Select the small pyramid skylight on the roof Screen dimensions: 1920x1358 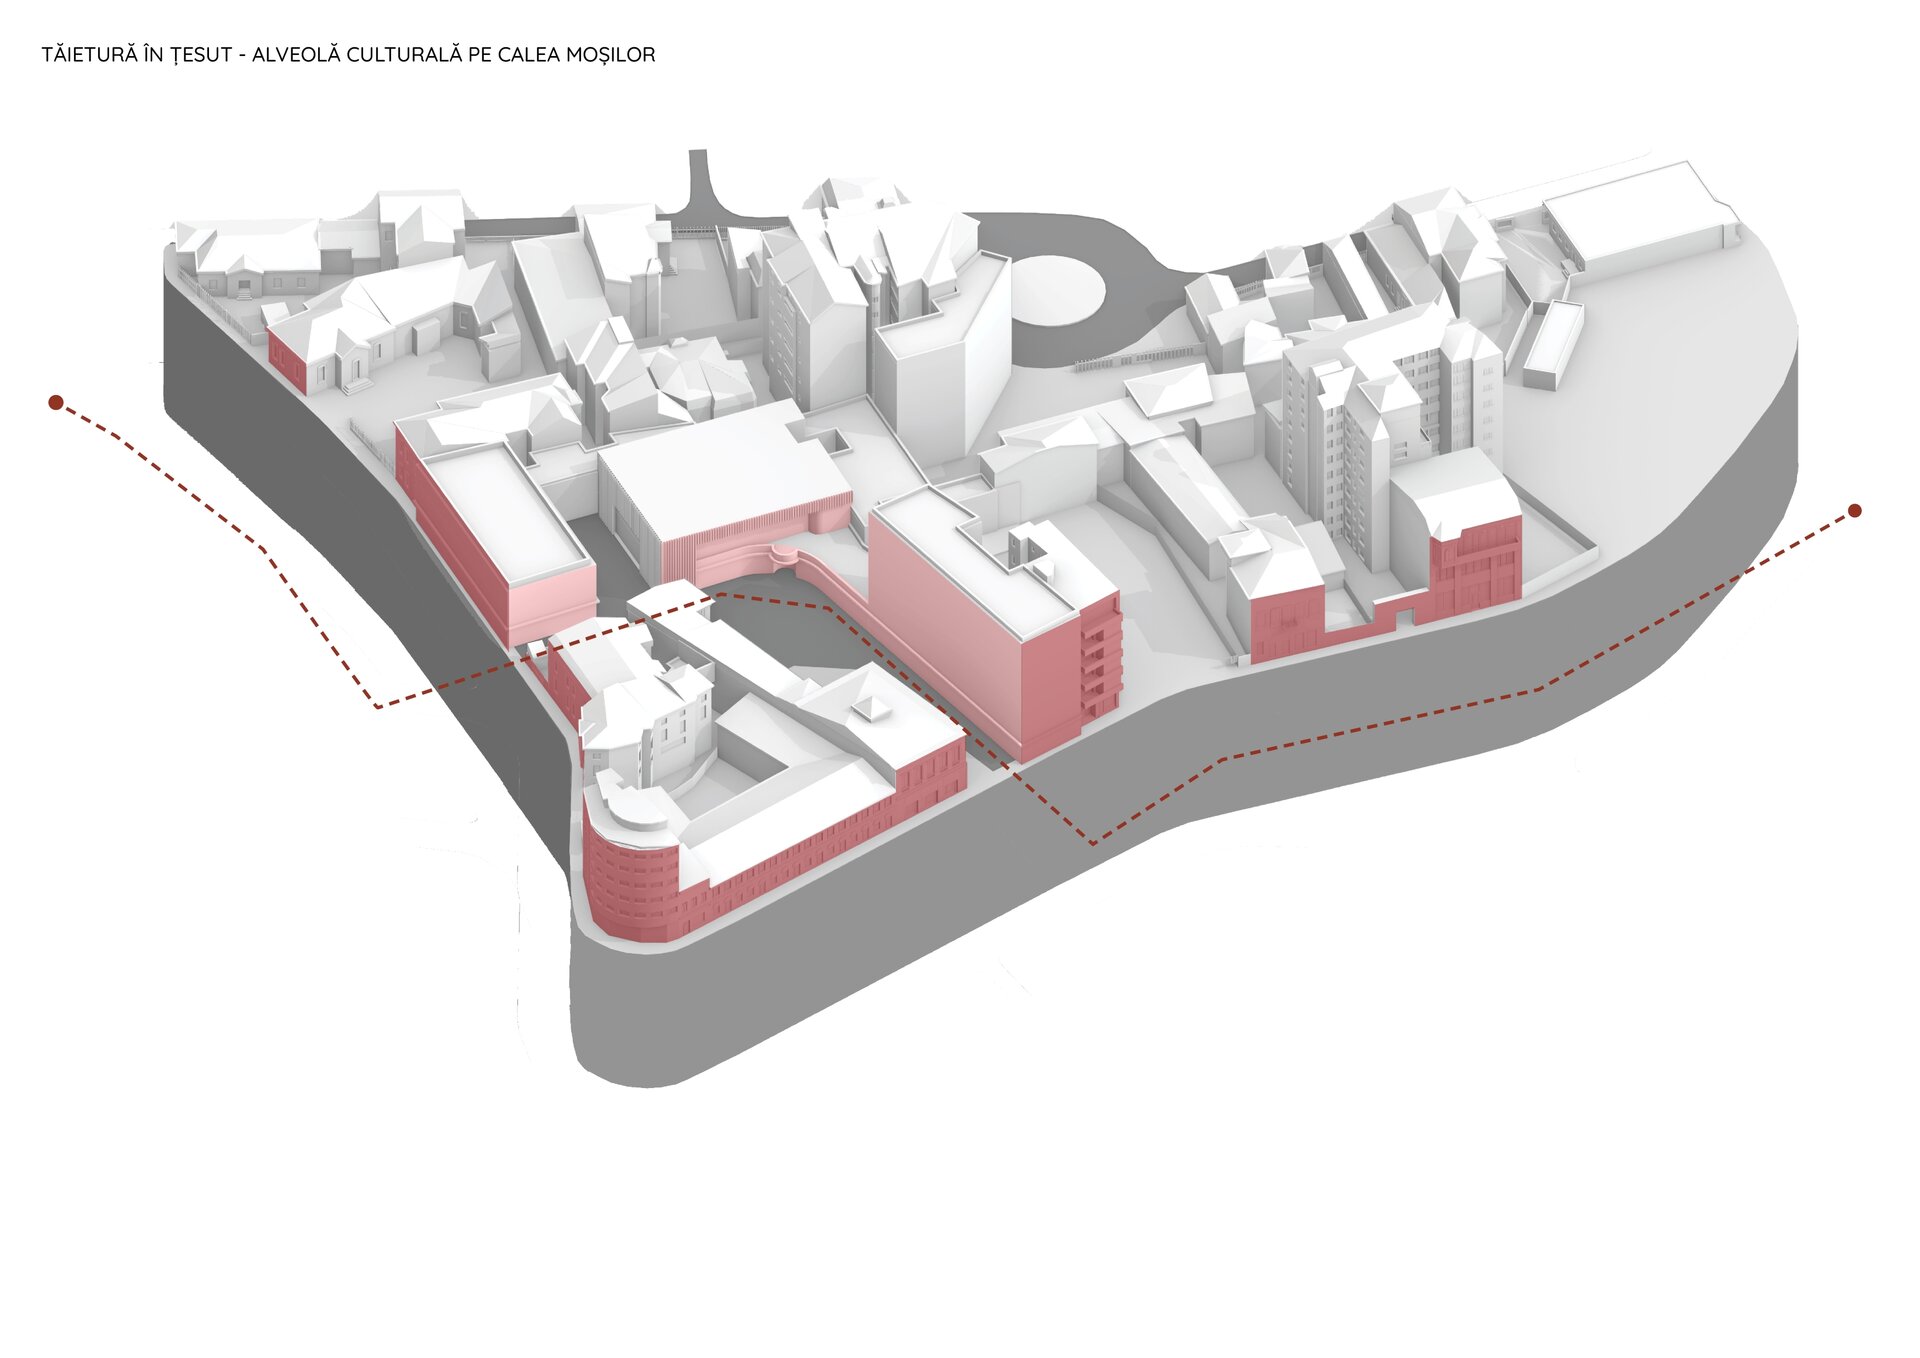click(869, 708)
